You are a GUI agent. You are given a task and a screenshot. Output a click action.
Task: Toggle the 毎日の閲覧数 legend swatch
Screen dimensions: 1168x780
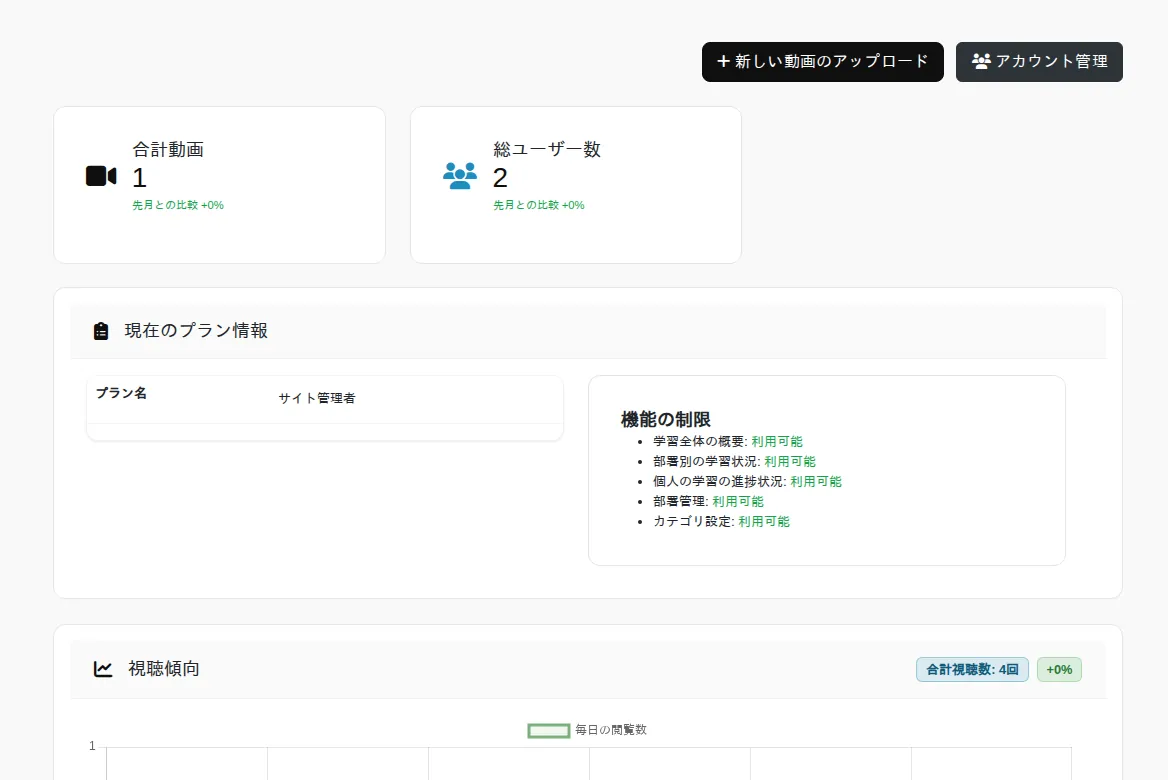(549, 731)
